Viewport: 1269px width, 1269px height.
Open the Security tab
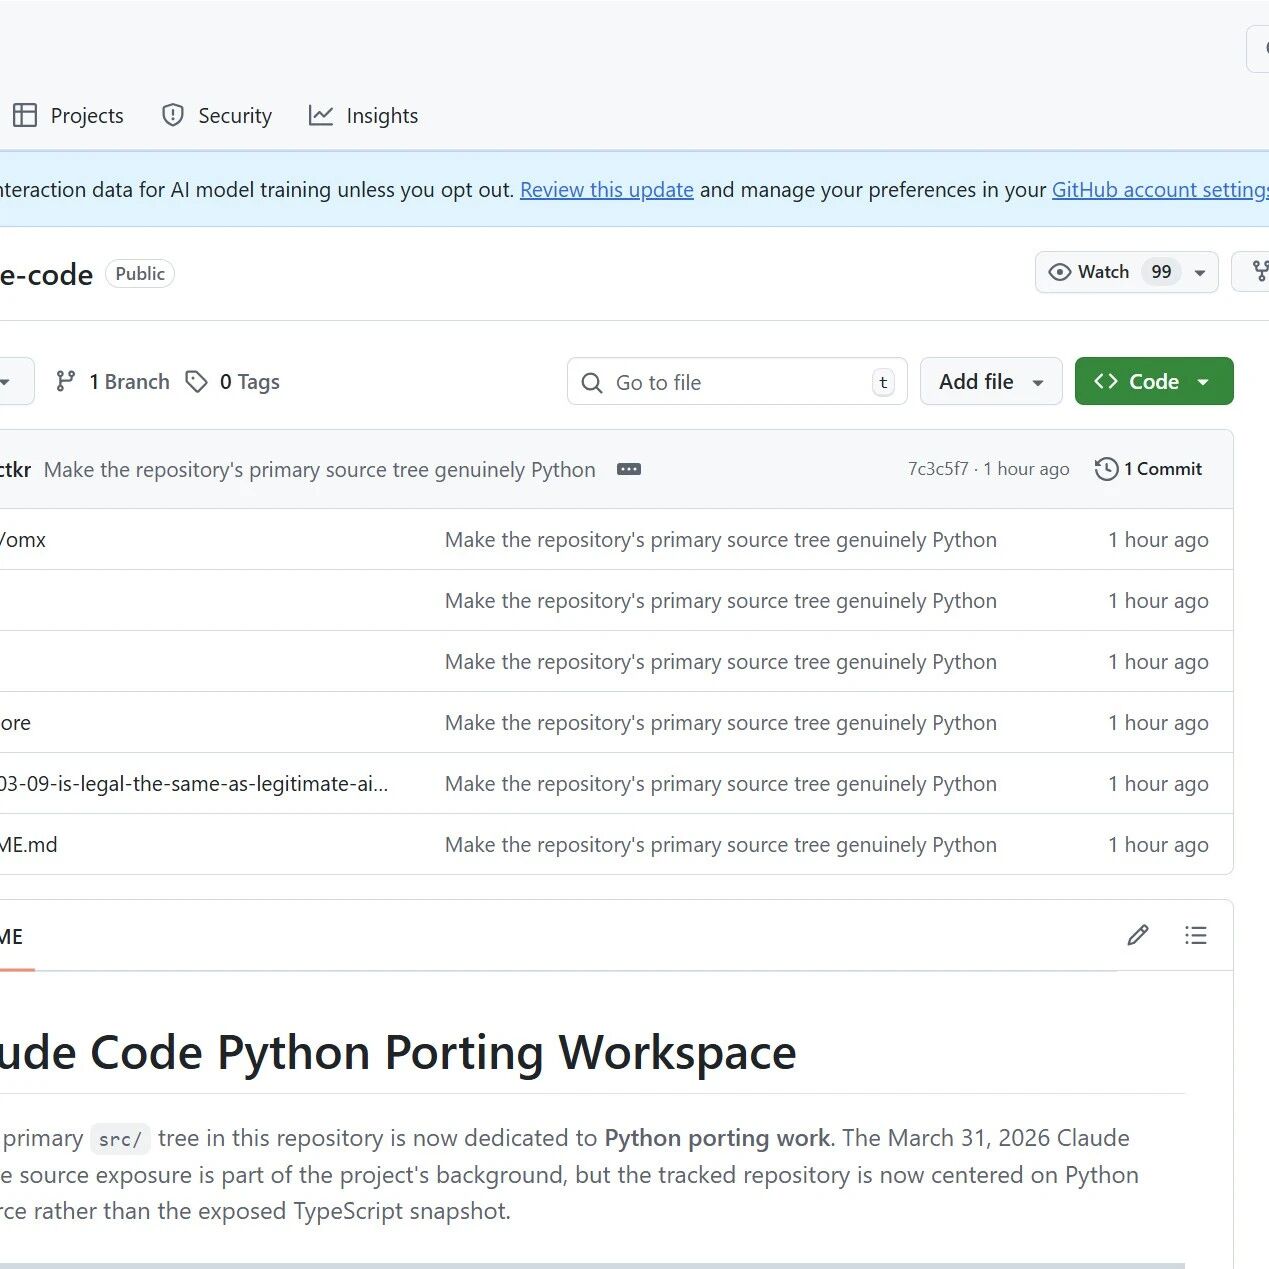tap(234, 116)
